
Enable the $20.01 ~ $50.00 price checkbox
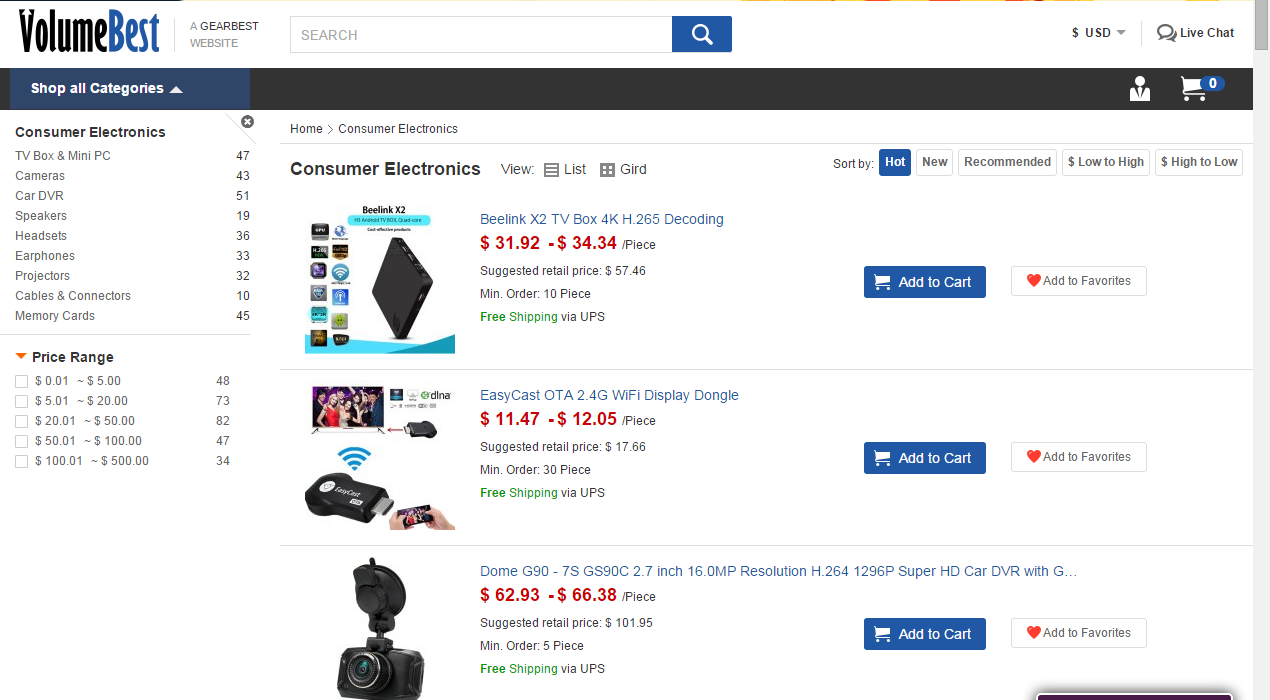click(22, 421)
